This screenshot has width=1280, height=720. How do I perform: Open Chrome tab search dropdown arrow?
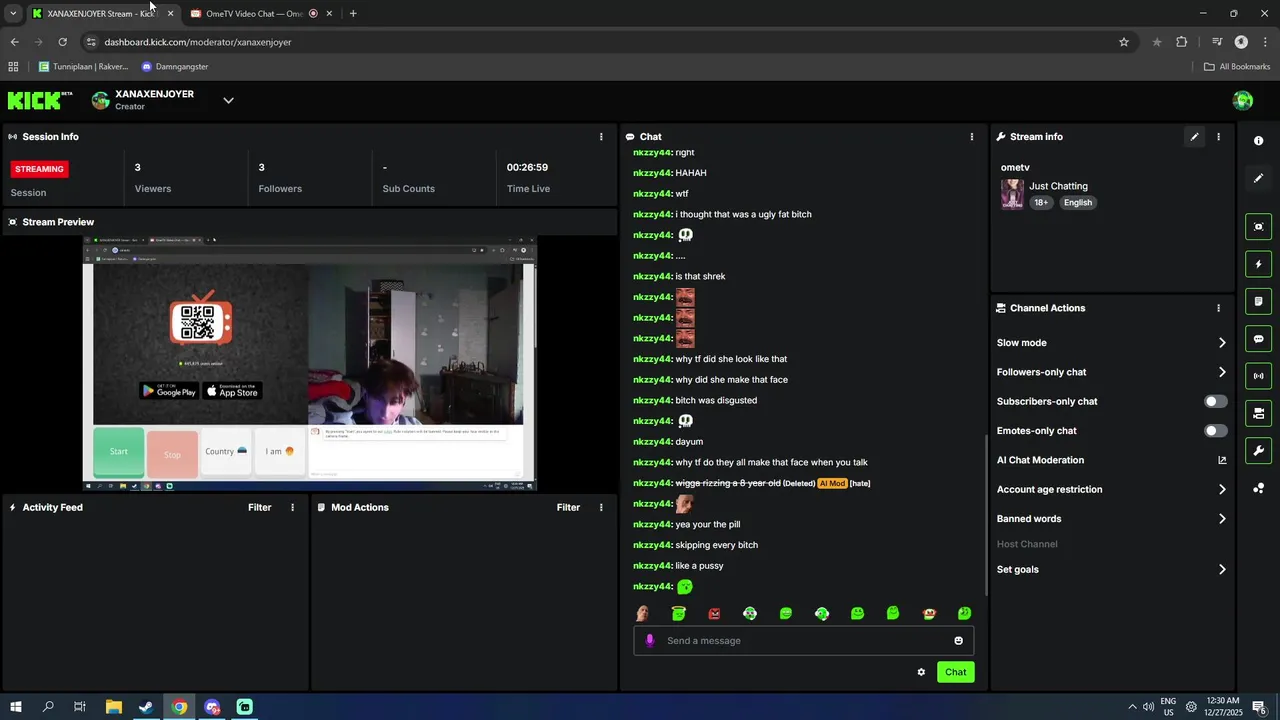(13, 13)
